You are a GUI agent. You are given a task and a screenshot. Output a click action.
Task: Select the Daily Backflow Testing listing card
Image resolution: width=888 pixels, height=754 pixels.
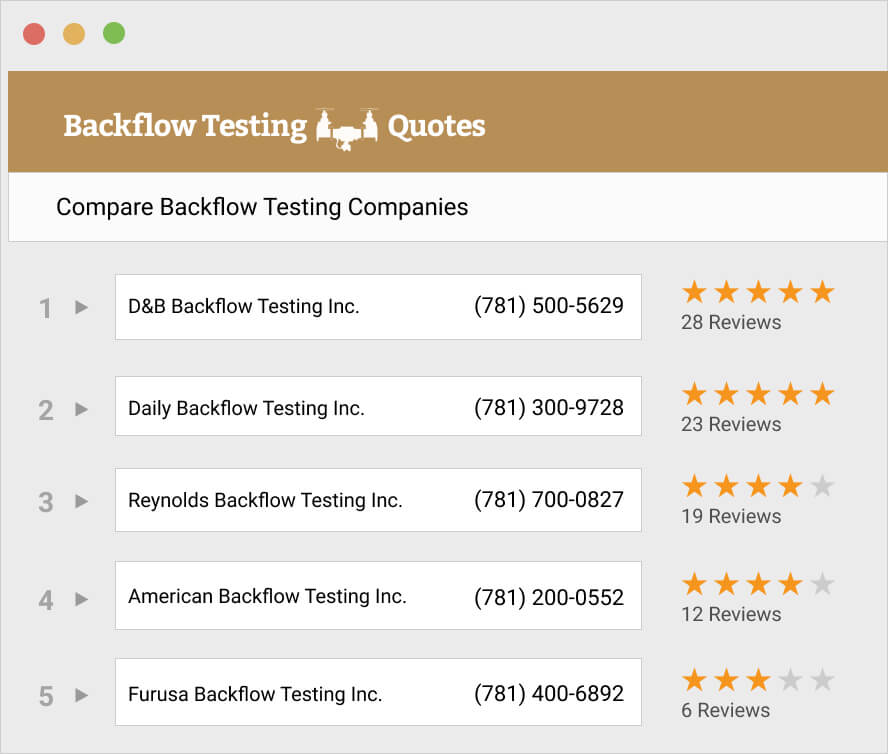[378, 406]
